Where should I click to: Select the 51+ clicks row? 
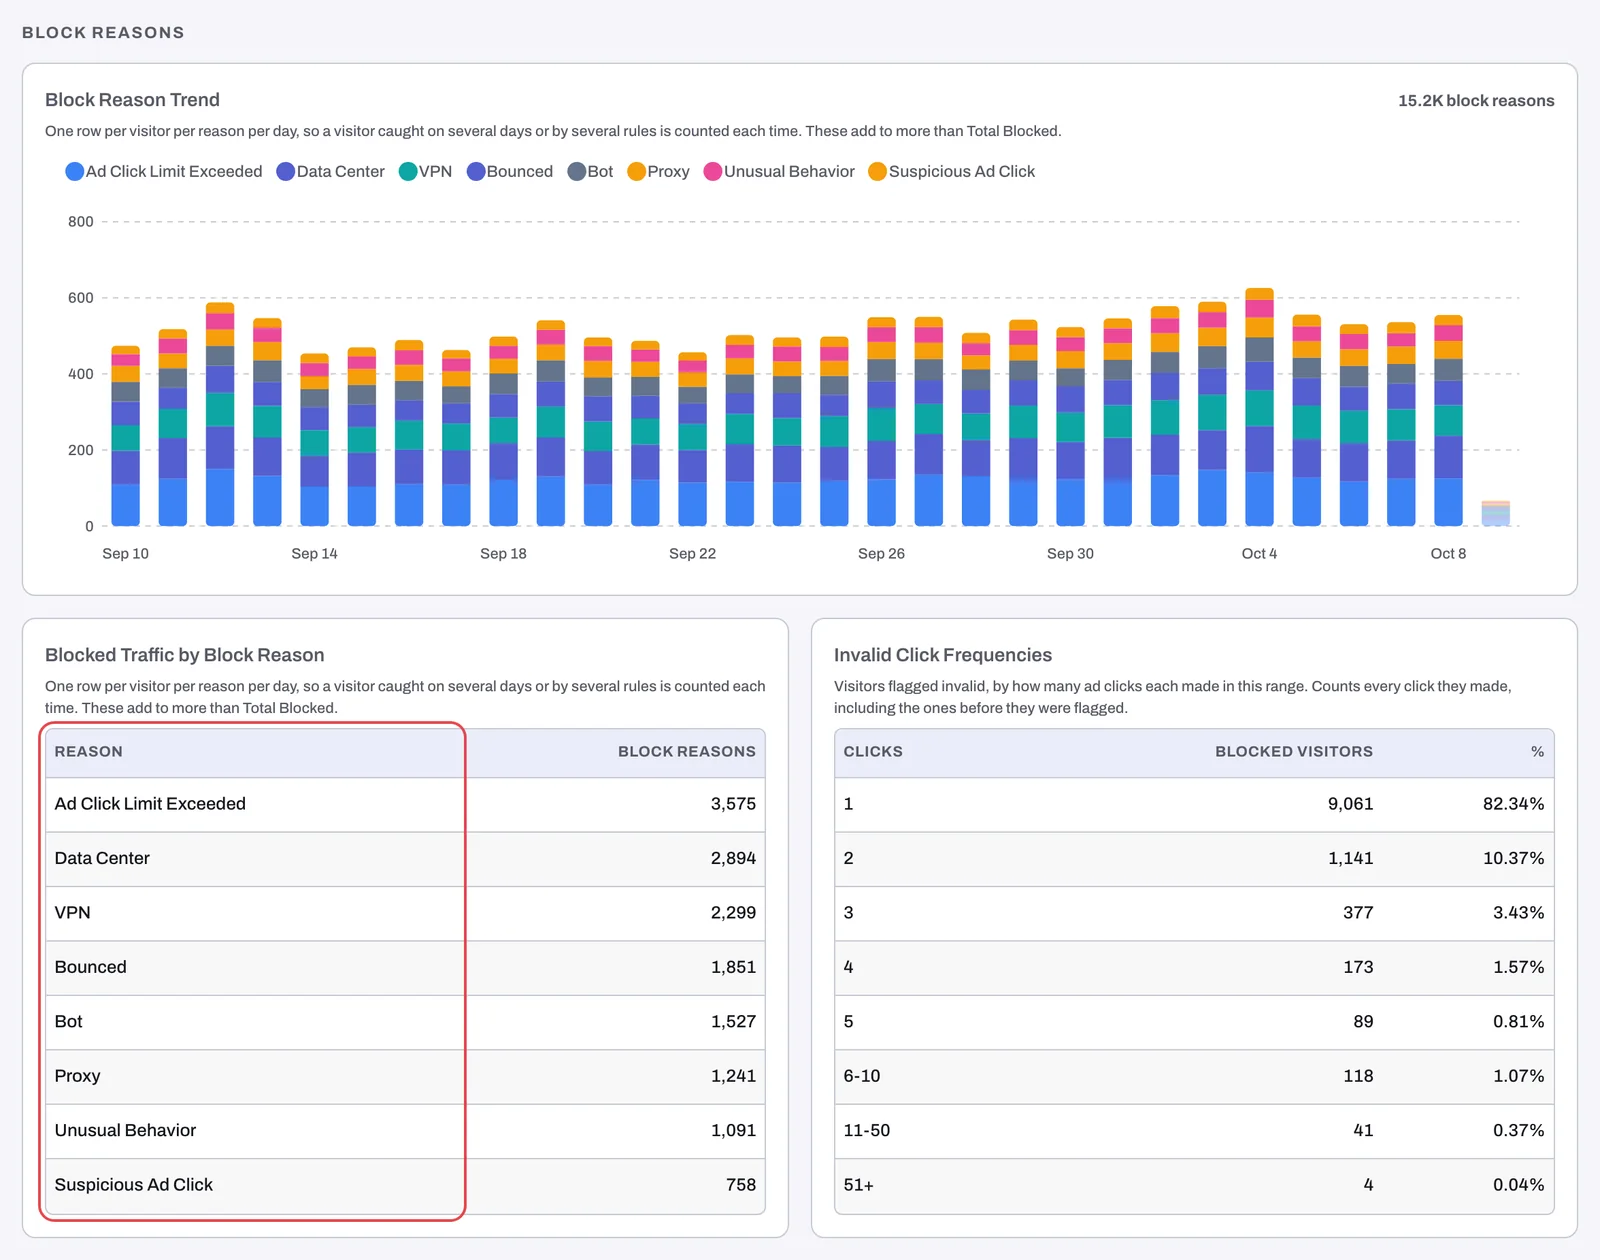coord(1194,1185)
